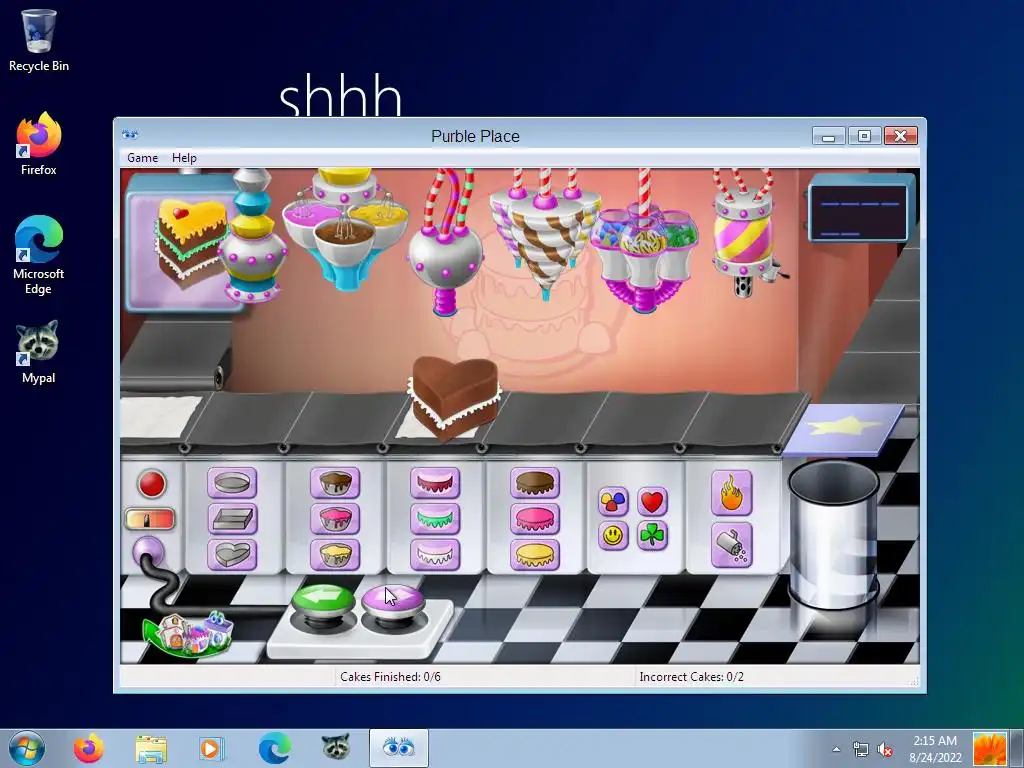Image resolution: width=1024 pixels, height=768 pixels.
Task: Activate the flame candle button
Action: 731,494
